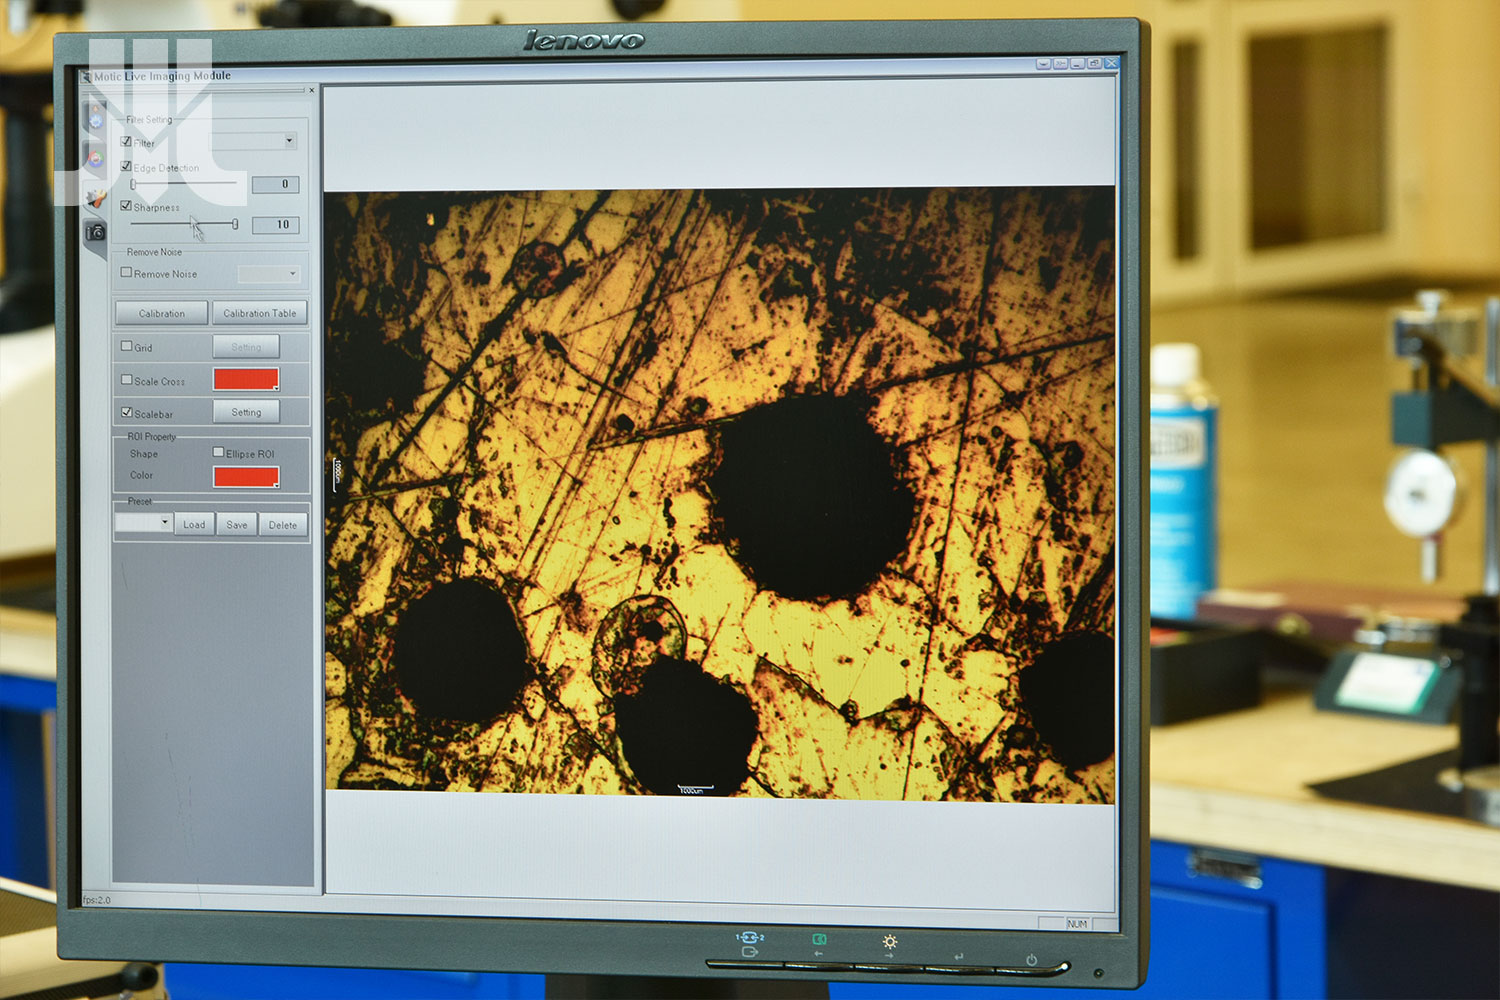Toggle the Filter checkbox
1500x1000 pixels.
pyautogui.click(x=126, y=142)
